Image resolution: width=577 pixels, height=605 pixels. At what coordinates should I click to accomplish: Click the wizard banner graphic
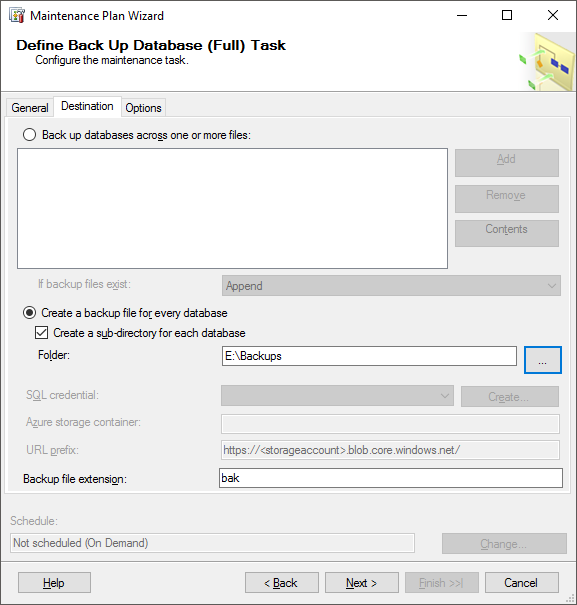click(547, 62)
